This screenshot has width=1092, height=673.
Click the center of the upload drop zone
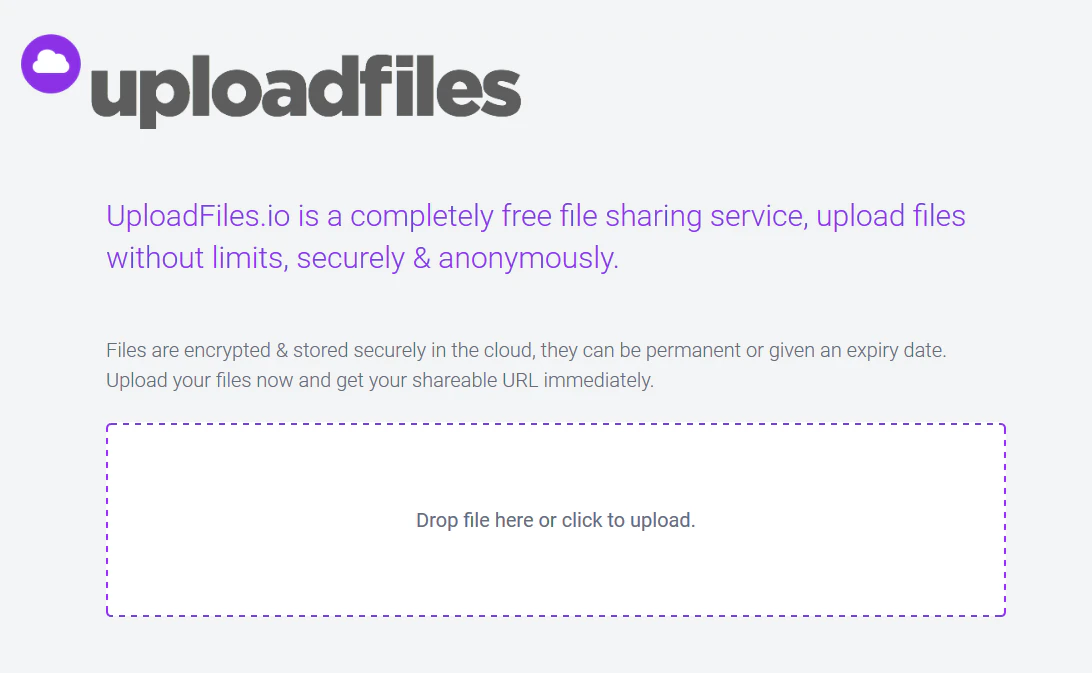pos(556,518)
